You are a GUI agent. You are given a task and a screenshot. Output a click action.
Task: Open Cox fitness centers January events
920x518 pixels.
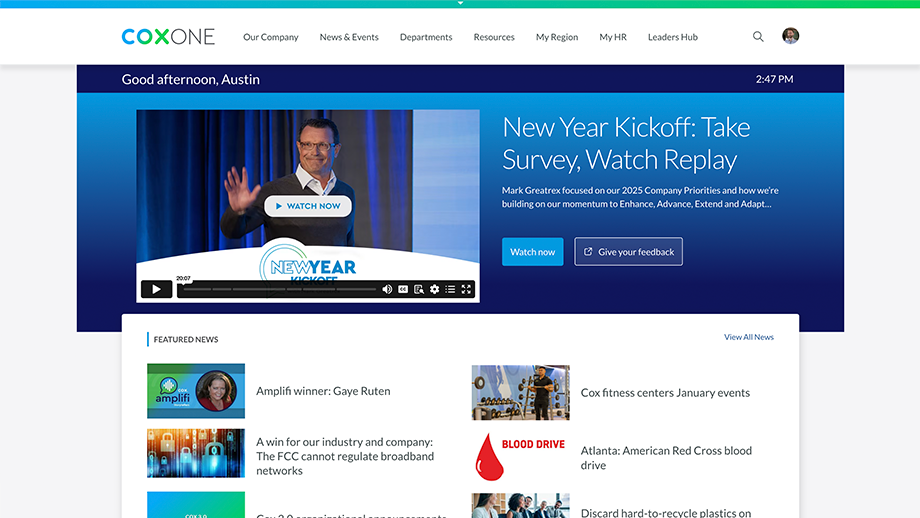click(x=665, y=392)
